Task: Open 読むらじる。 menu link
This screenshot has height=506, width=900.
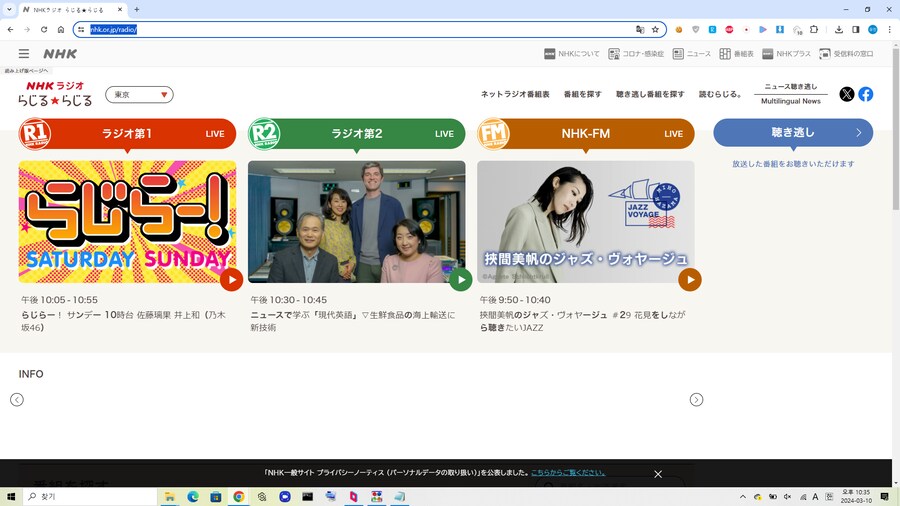Action: (x=720, y=94)
